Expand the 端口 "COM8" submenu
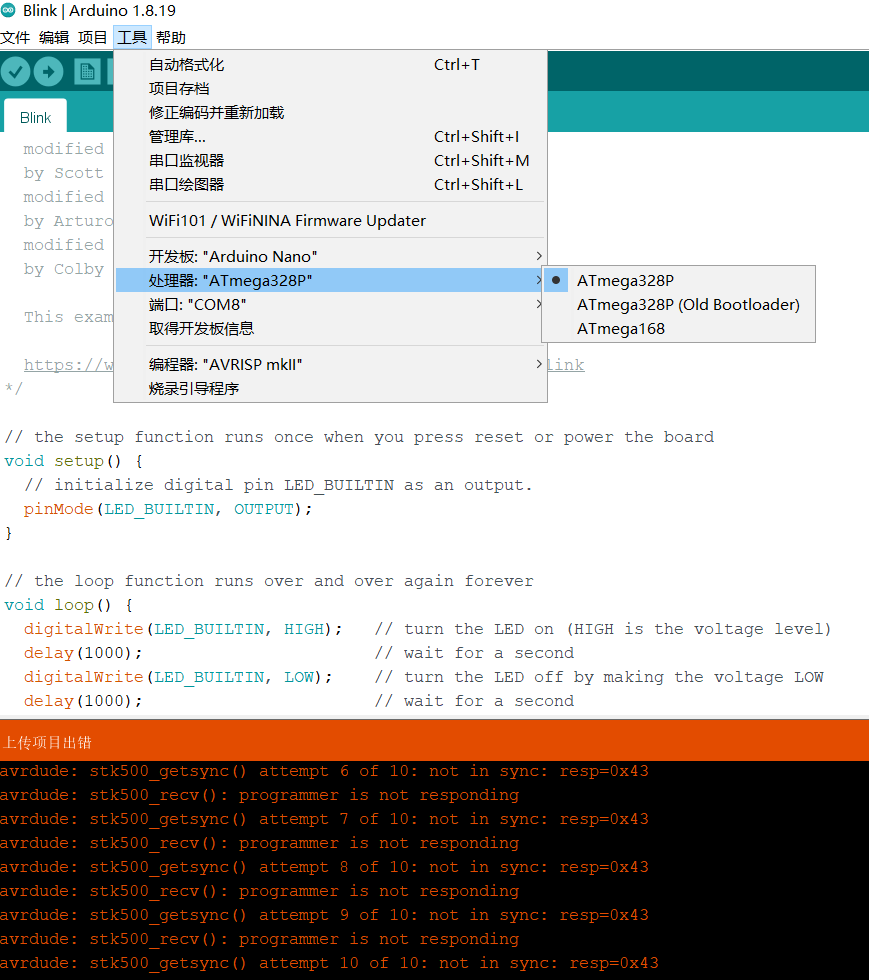 point(330,304)
